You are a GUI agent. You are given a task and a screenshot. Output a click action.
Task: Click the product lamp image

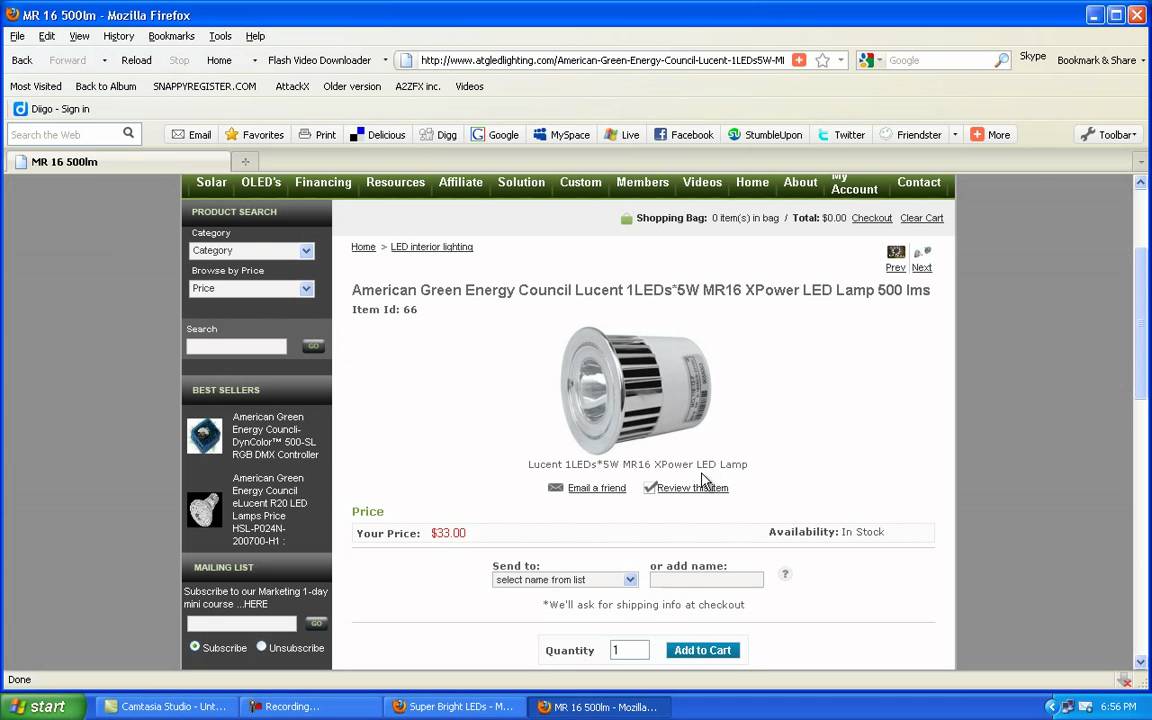(x=636, y=389)
